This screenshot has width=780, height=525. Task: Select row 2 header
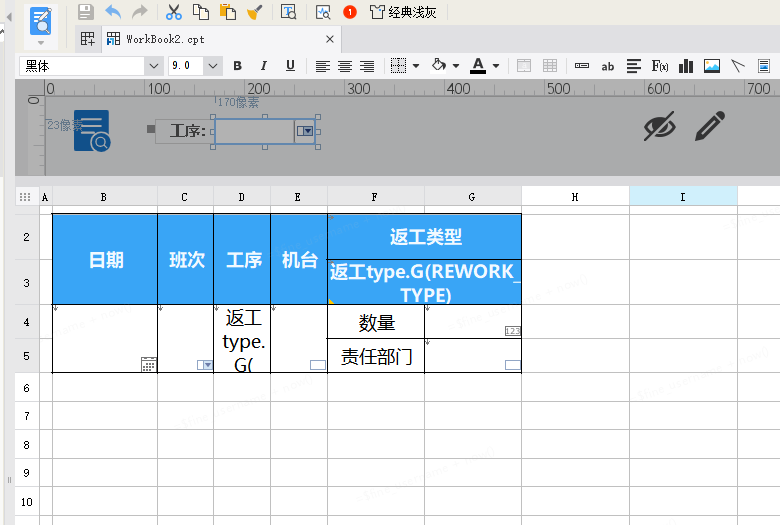tap(26, 237)
